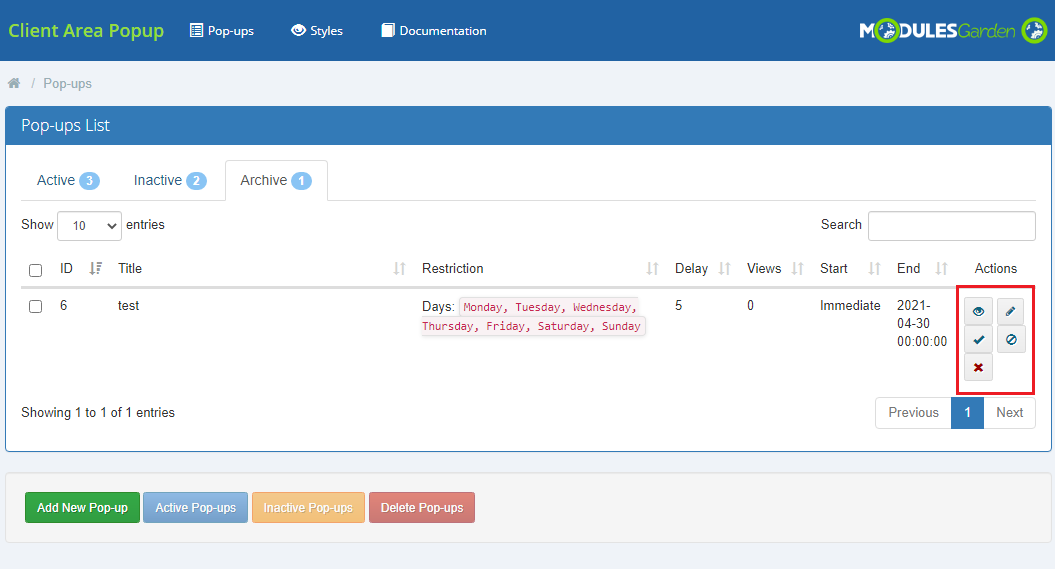Screen dimensions: 1055x569
Task: Edit the test pop-up with pencil icon
Action: (x=1011, y=311)
